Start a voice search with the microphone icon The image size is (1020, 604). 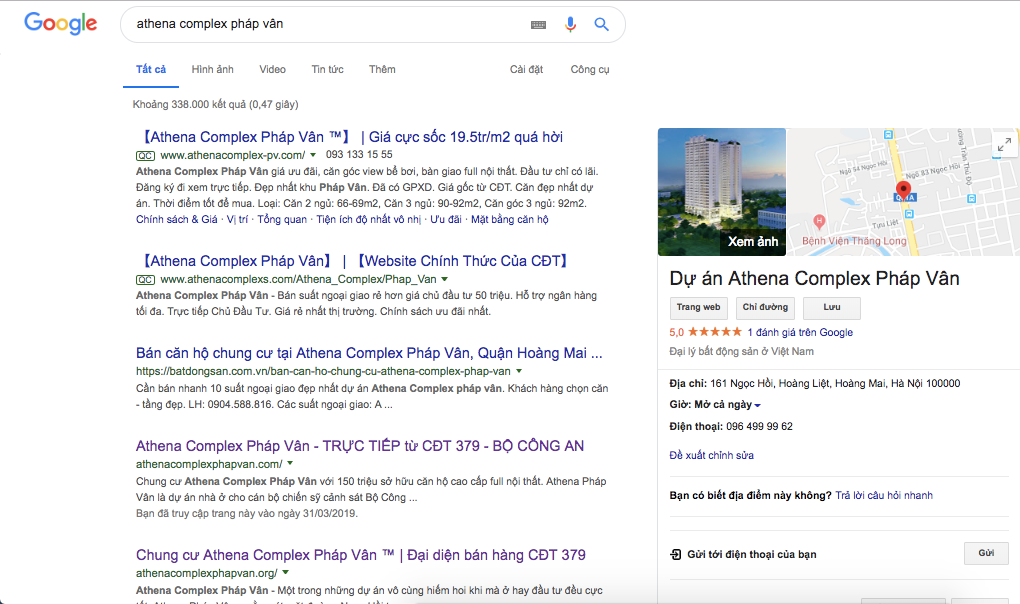coord(570,24)
